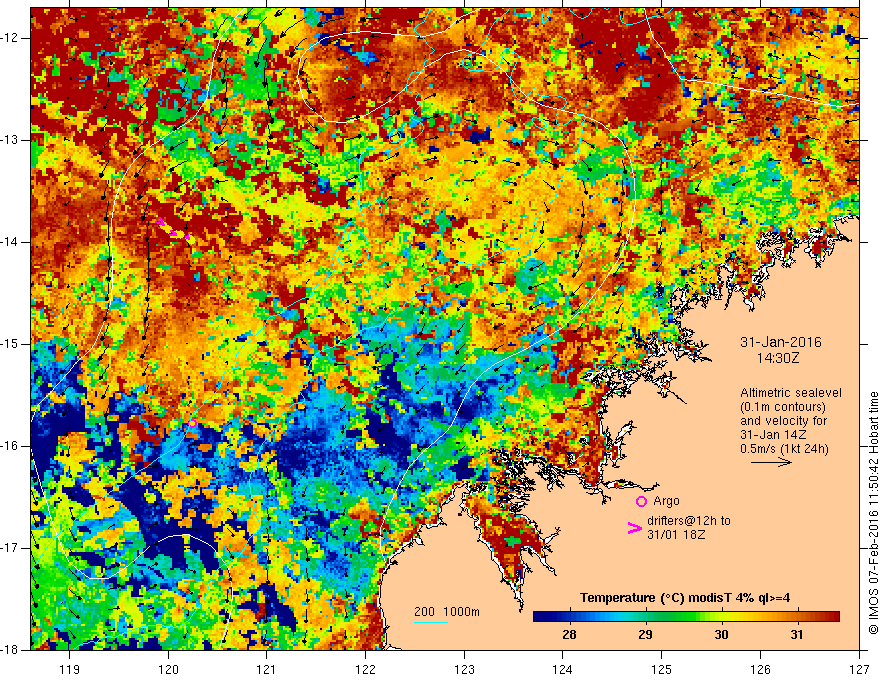Click the dark blue end of the color bar
880x680 pixels.
coord(542,616)
